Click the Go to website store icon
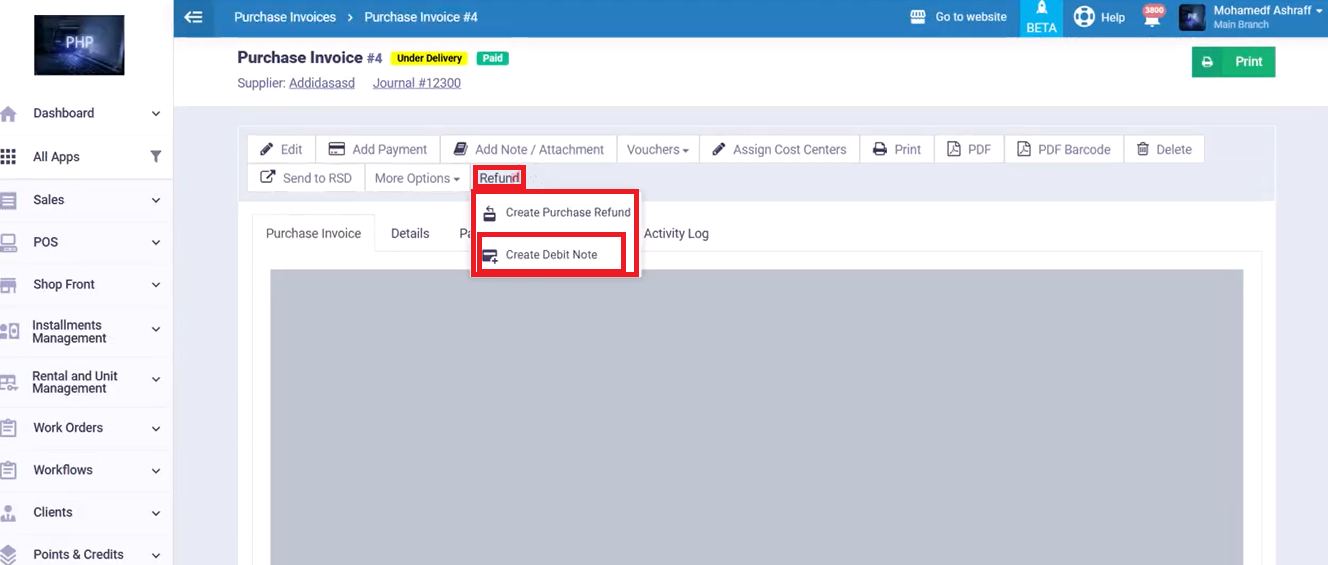The width and height of the screenshot is (1328, 565). [x=918, y=17]
